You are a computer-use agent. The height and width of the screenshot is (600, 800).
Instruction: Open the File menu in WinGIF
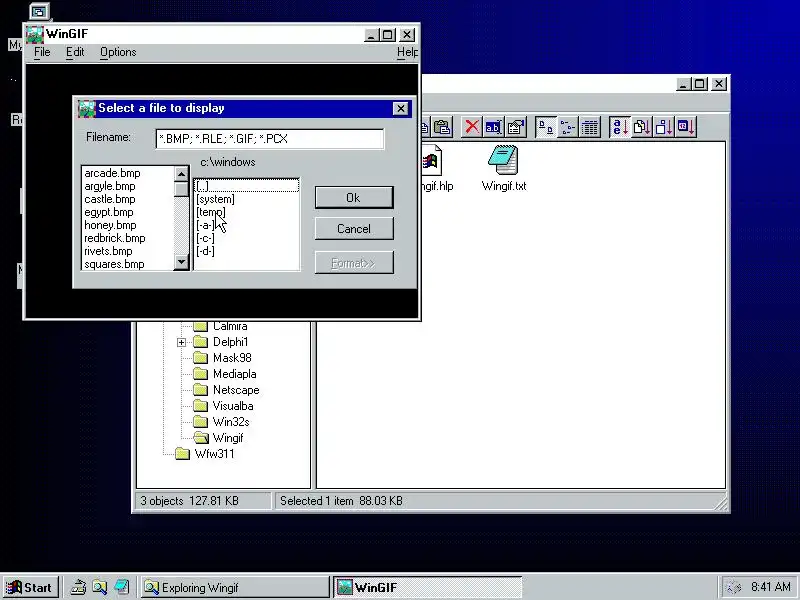coord(42,52)
